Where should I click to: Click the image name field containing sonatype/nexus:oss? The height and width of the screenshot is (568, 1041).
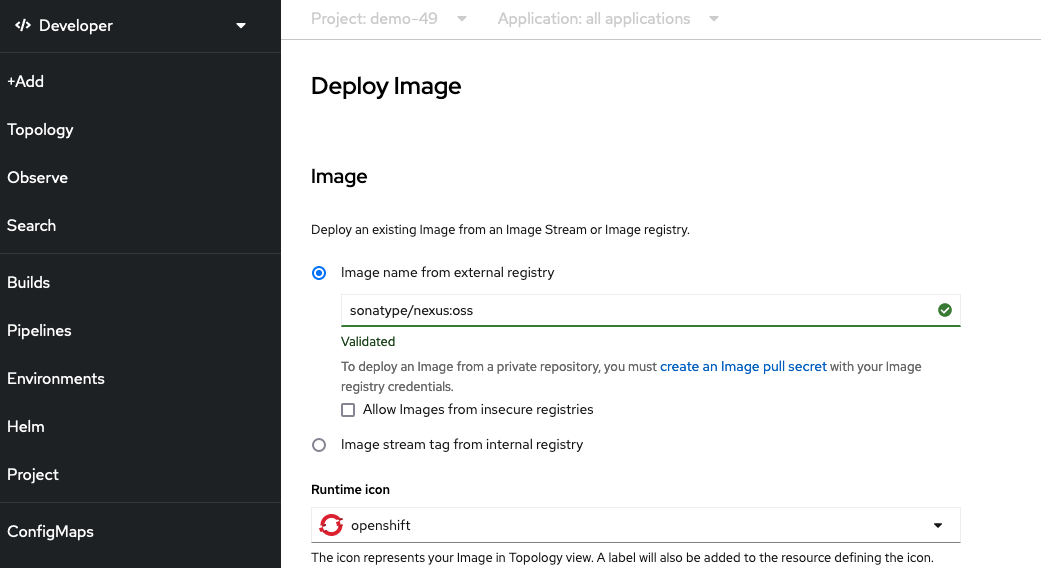pos(651,310)
